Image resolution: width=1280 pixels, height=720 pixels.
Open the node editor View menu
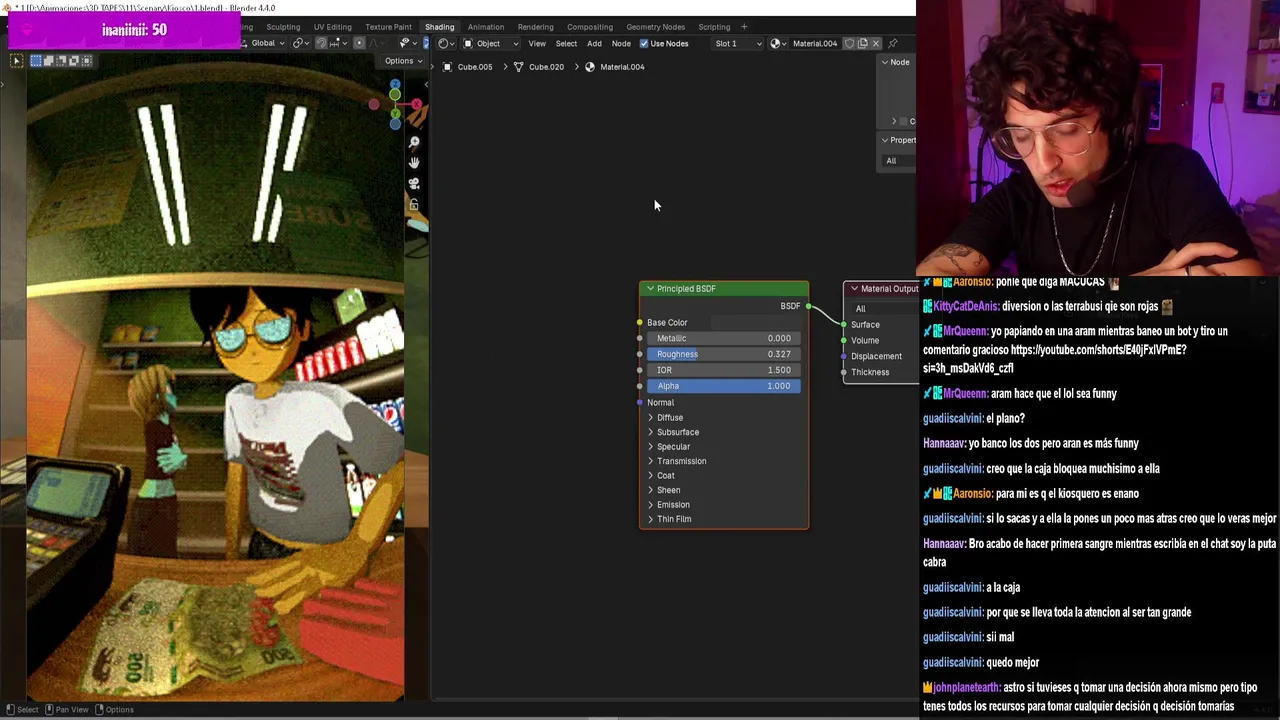[537, 44]
